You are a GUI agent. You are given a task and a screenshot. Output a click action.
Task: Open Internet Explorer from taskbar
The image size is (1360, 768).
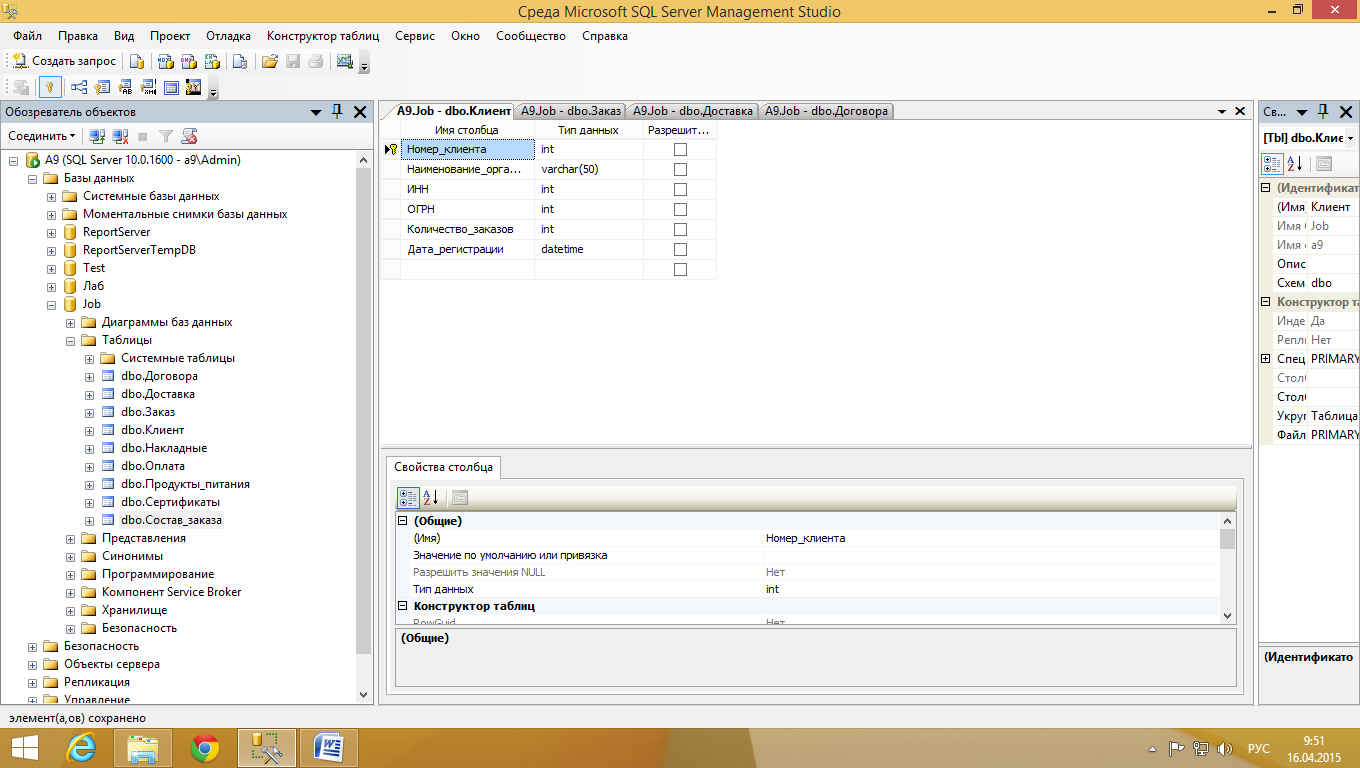coord(82,747)
